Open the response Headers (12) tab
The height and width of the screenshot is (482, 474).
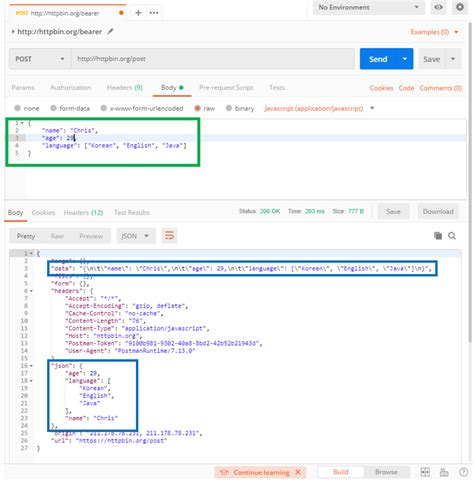(83, 212)
